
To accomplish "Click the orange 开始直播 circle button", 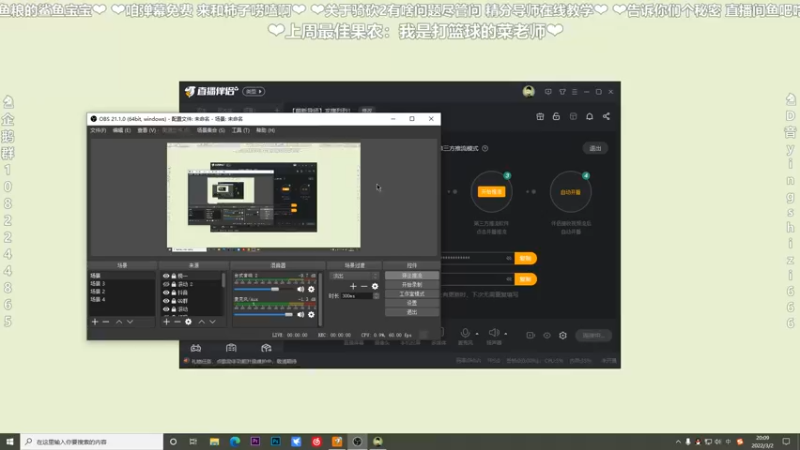I will [491, 192].
